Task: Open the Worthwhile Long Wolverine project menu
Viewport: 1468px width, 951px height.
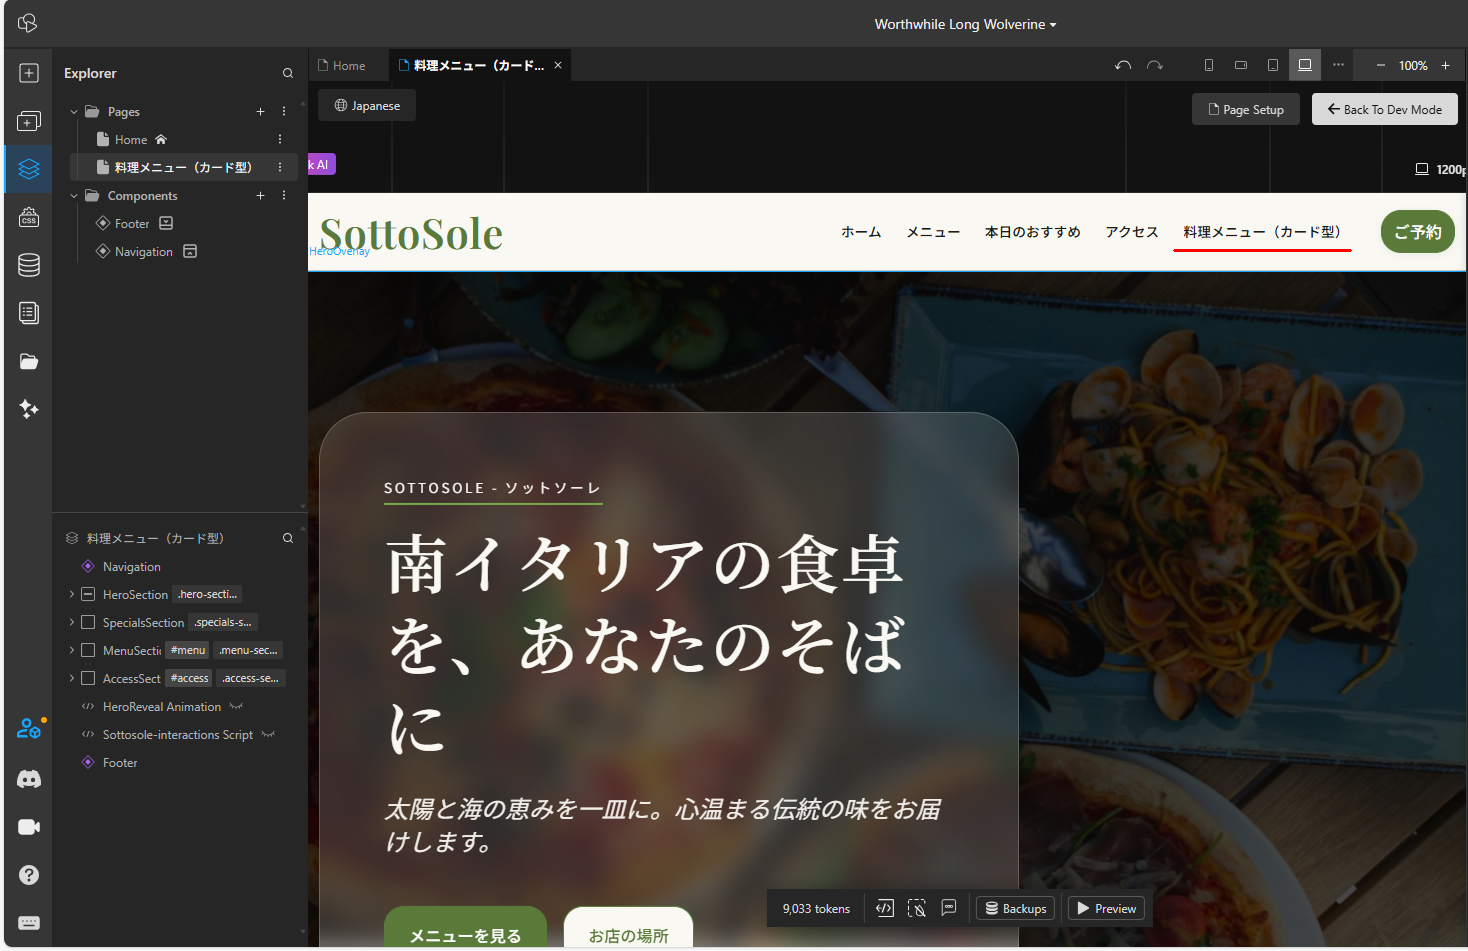Action: click(964, 23)
